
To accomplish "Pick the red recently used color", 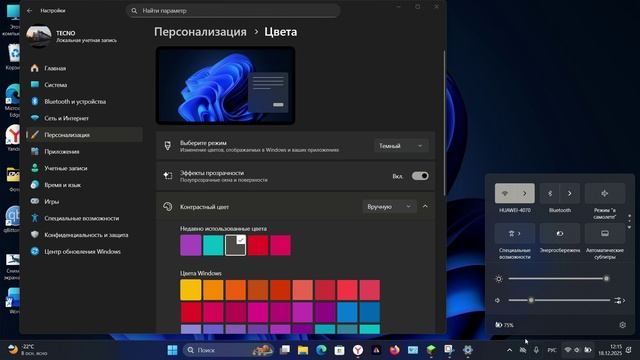I will click(x=258, y=245).
